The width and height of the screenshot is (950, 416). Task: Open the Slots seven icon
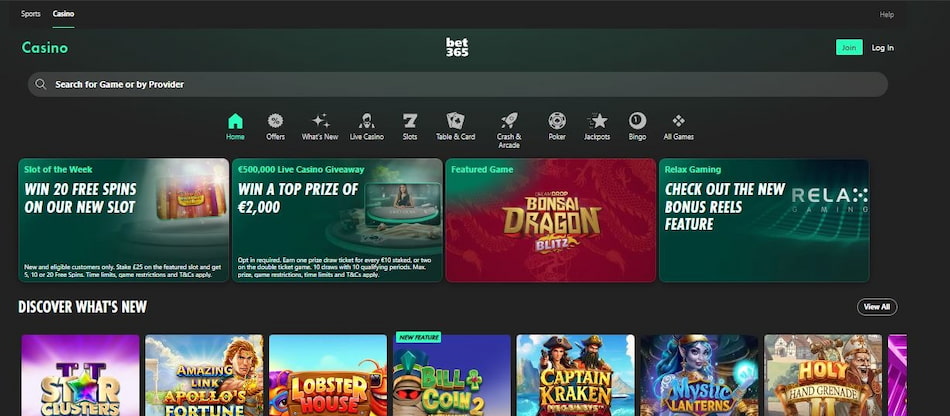[x=410, y=121]
